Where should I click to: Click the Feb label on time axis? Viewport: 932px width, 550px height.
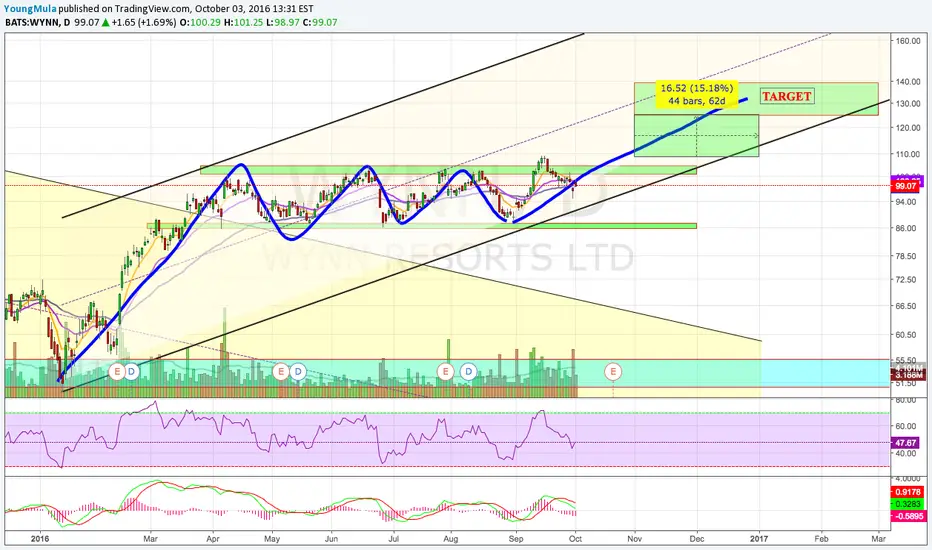coord(821,539)
